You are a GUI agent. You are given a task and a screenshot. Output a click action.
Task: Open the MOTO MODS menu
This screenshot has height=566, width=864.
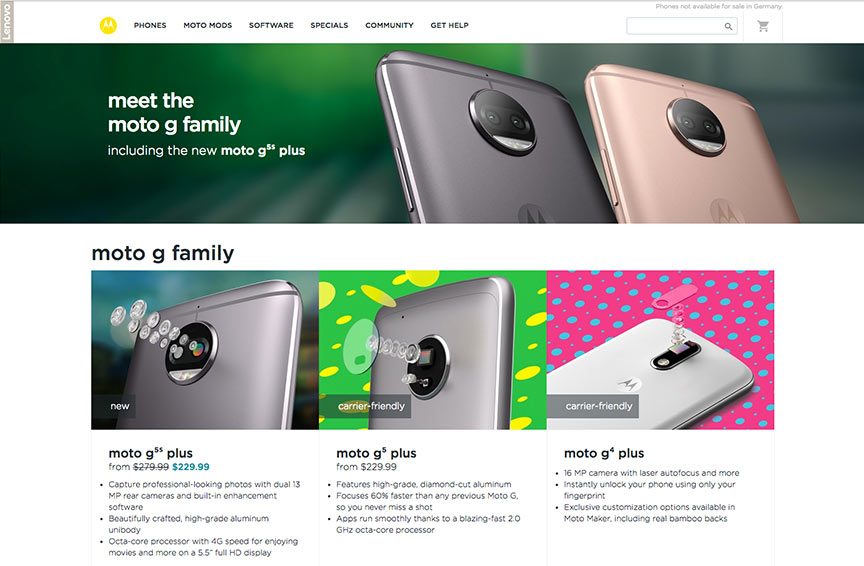coord(208,25)
